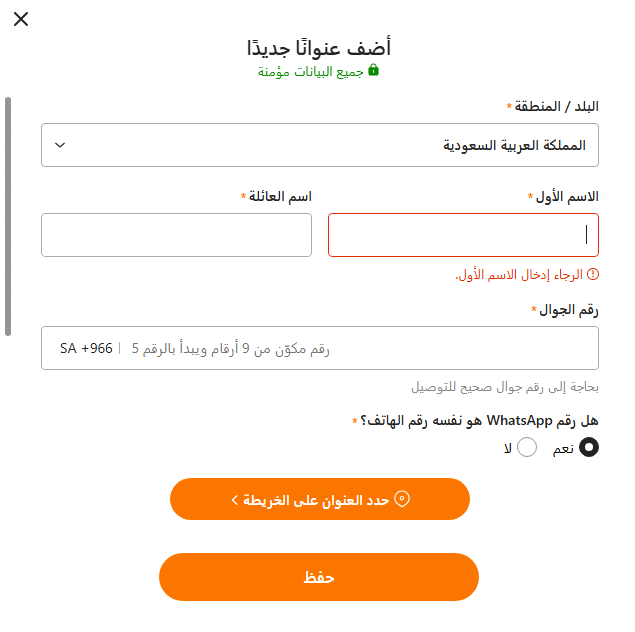This screenshot has height=632, width=635.
Task: Click the رقم الجوال field label
Action: [569, 310]
